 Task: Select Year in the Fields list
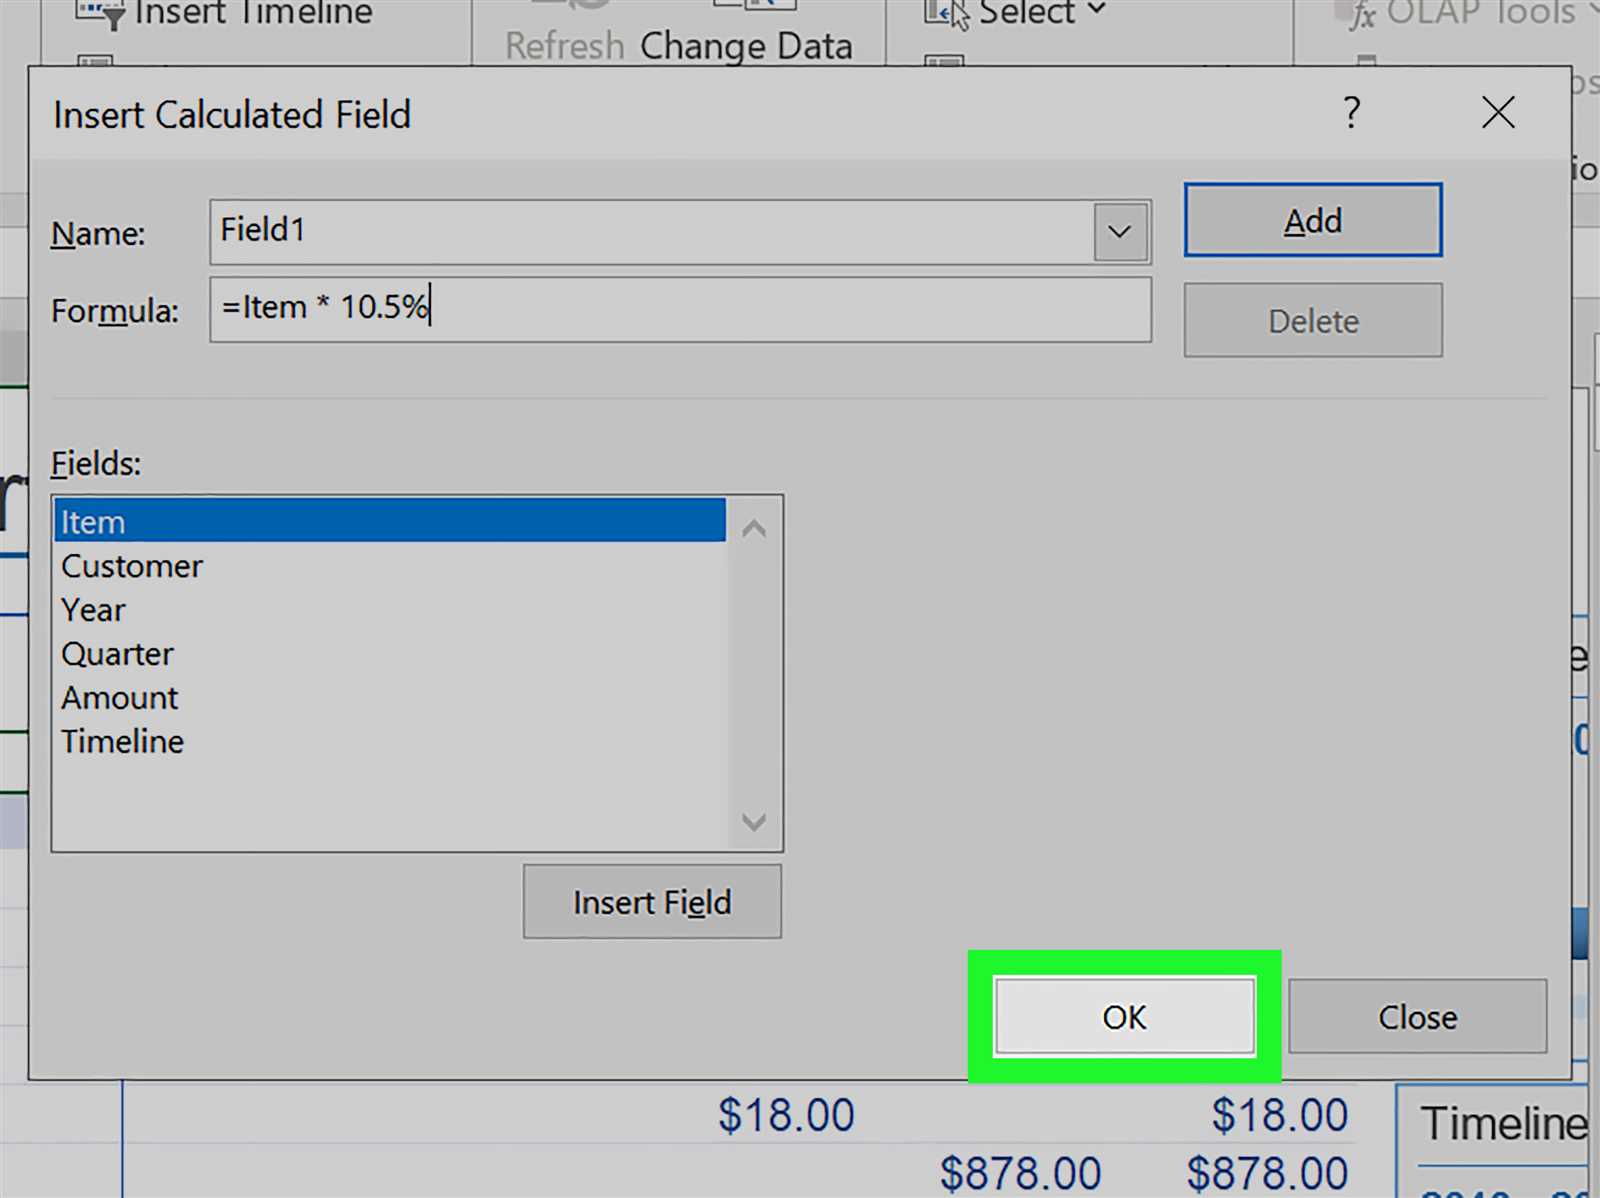390,610
